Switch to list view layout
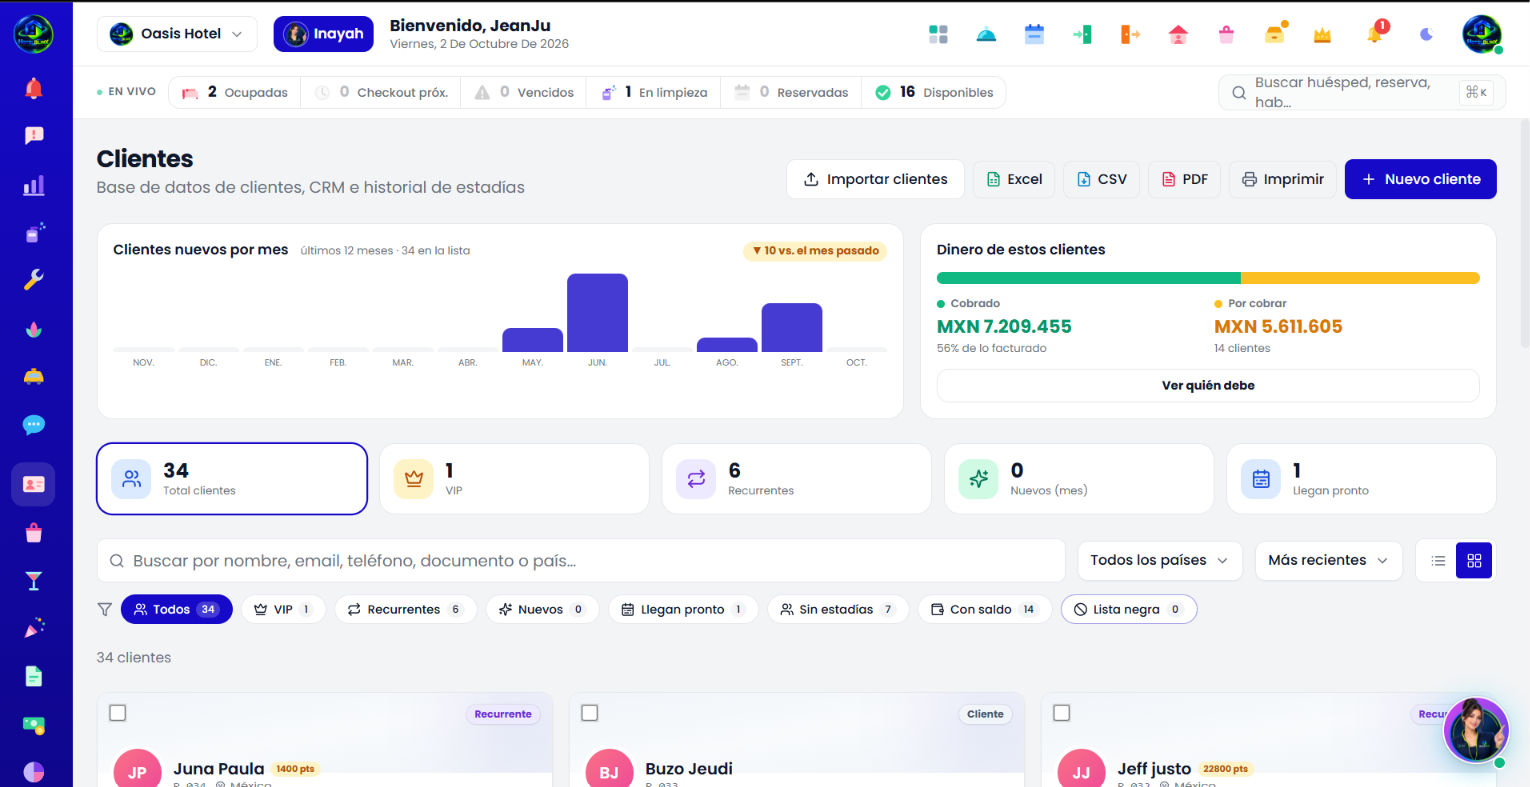The image size is (1530, 787). 1438,561
